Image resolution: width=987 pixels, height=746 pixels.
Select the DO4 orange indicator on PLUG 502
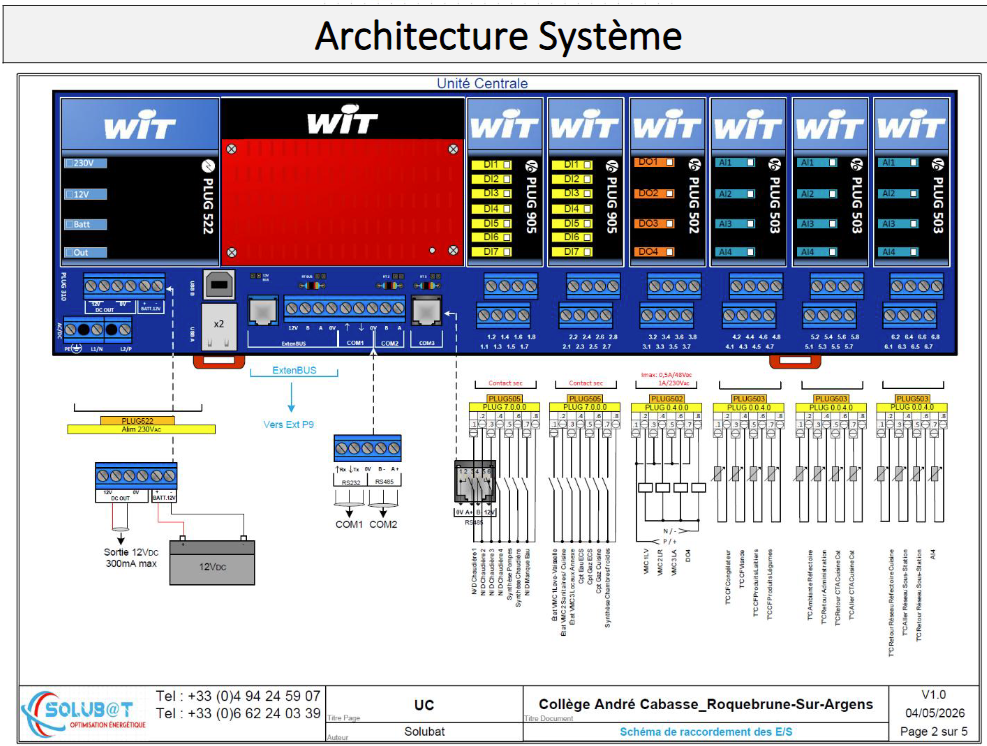point(654,252)
